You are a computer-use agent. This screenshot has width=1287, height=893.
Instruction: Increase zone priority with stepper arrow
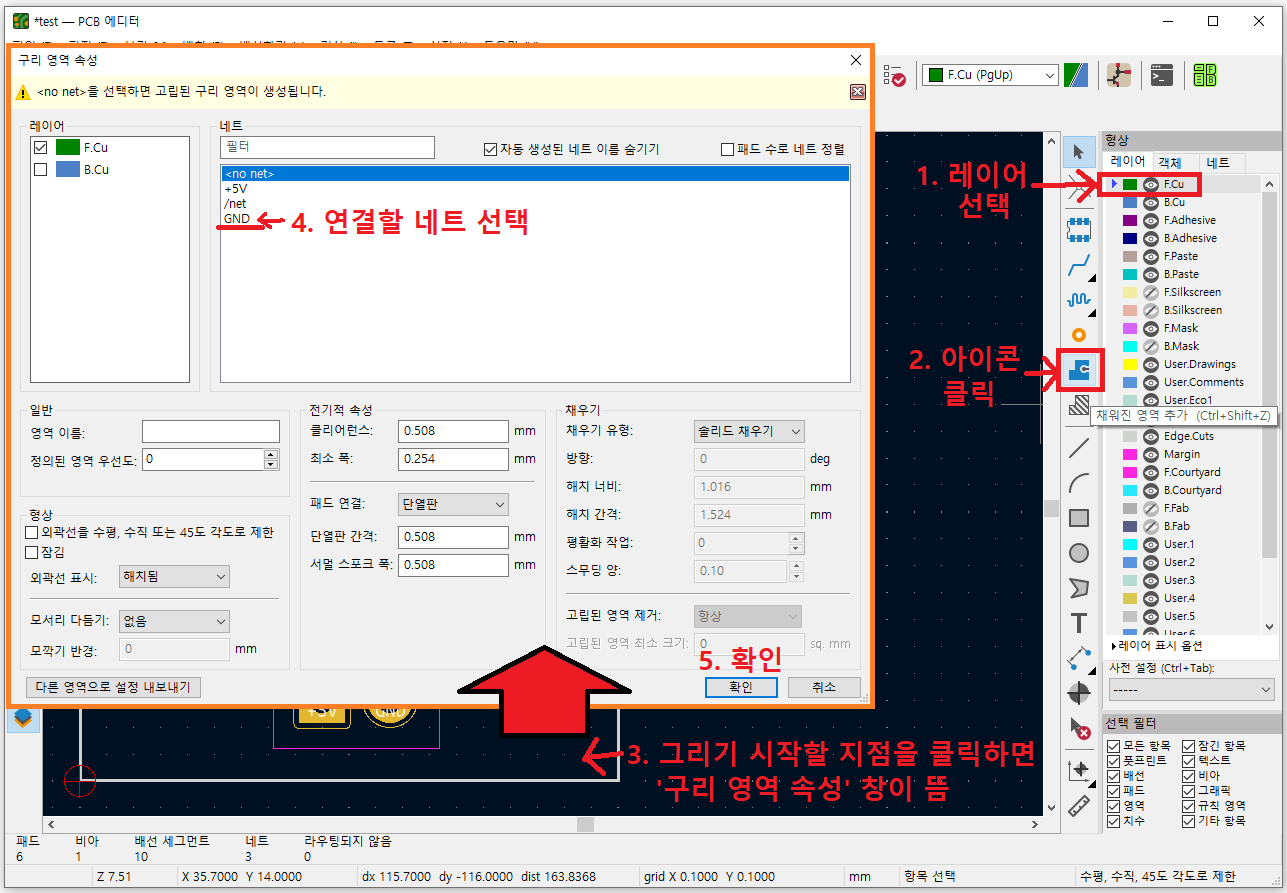tap(271, 454)
